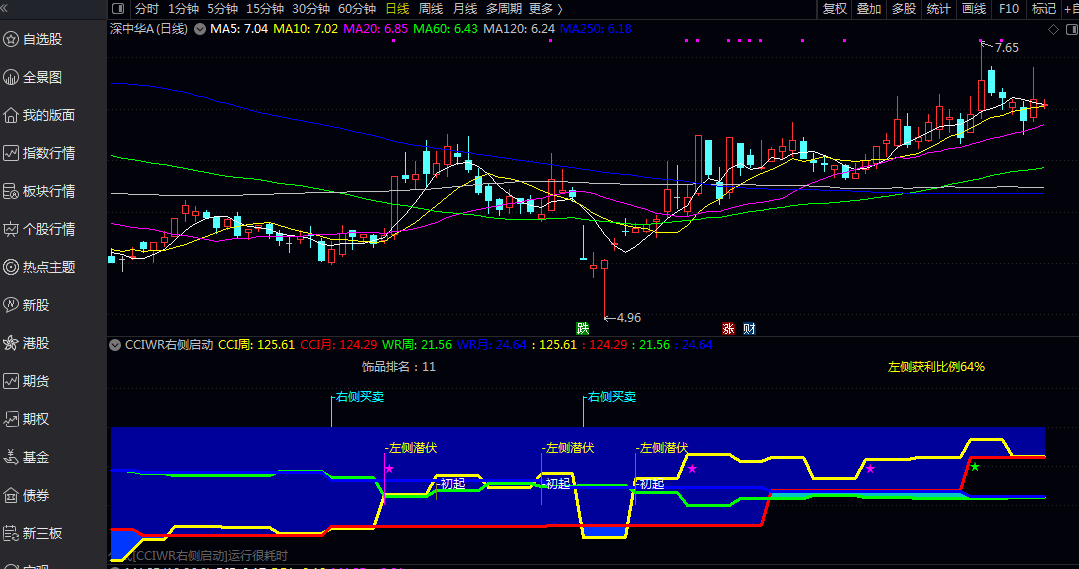The image size is (1079, 569).
Task: Click the 7.65 high price label
Action: [1007, 47]
